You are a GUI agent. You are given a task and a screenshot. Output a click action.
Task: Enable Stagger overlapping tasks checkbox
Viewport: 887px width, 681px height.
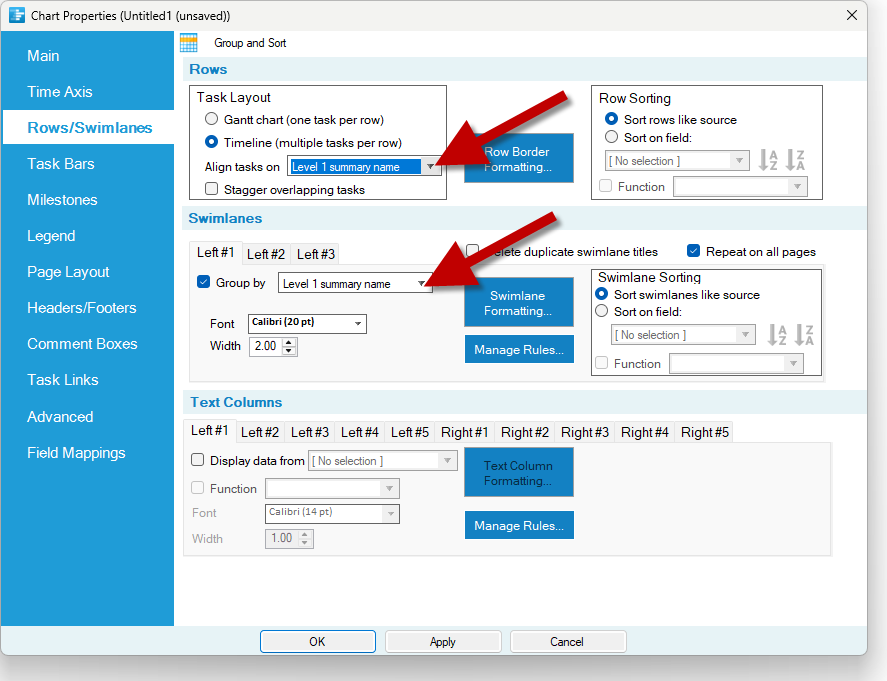click(x=212, y=189)
